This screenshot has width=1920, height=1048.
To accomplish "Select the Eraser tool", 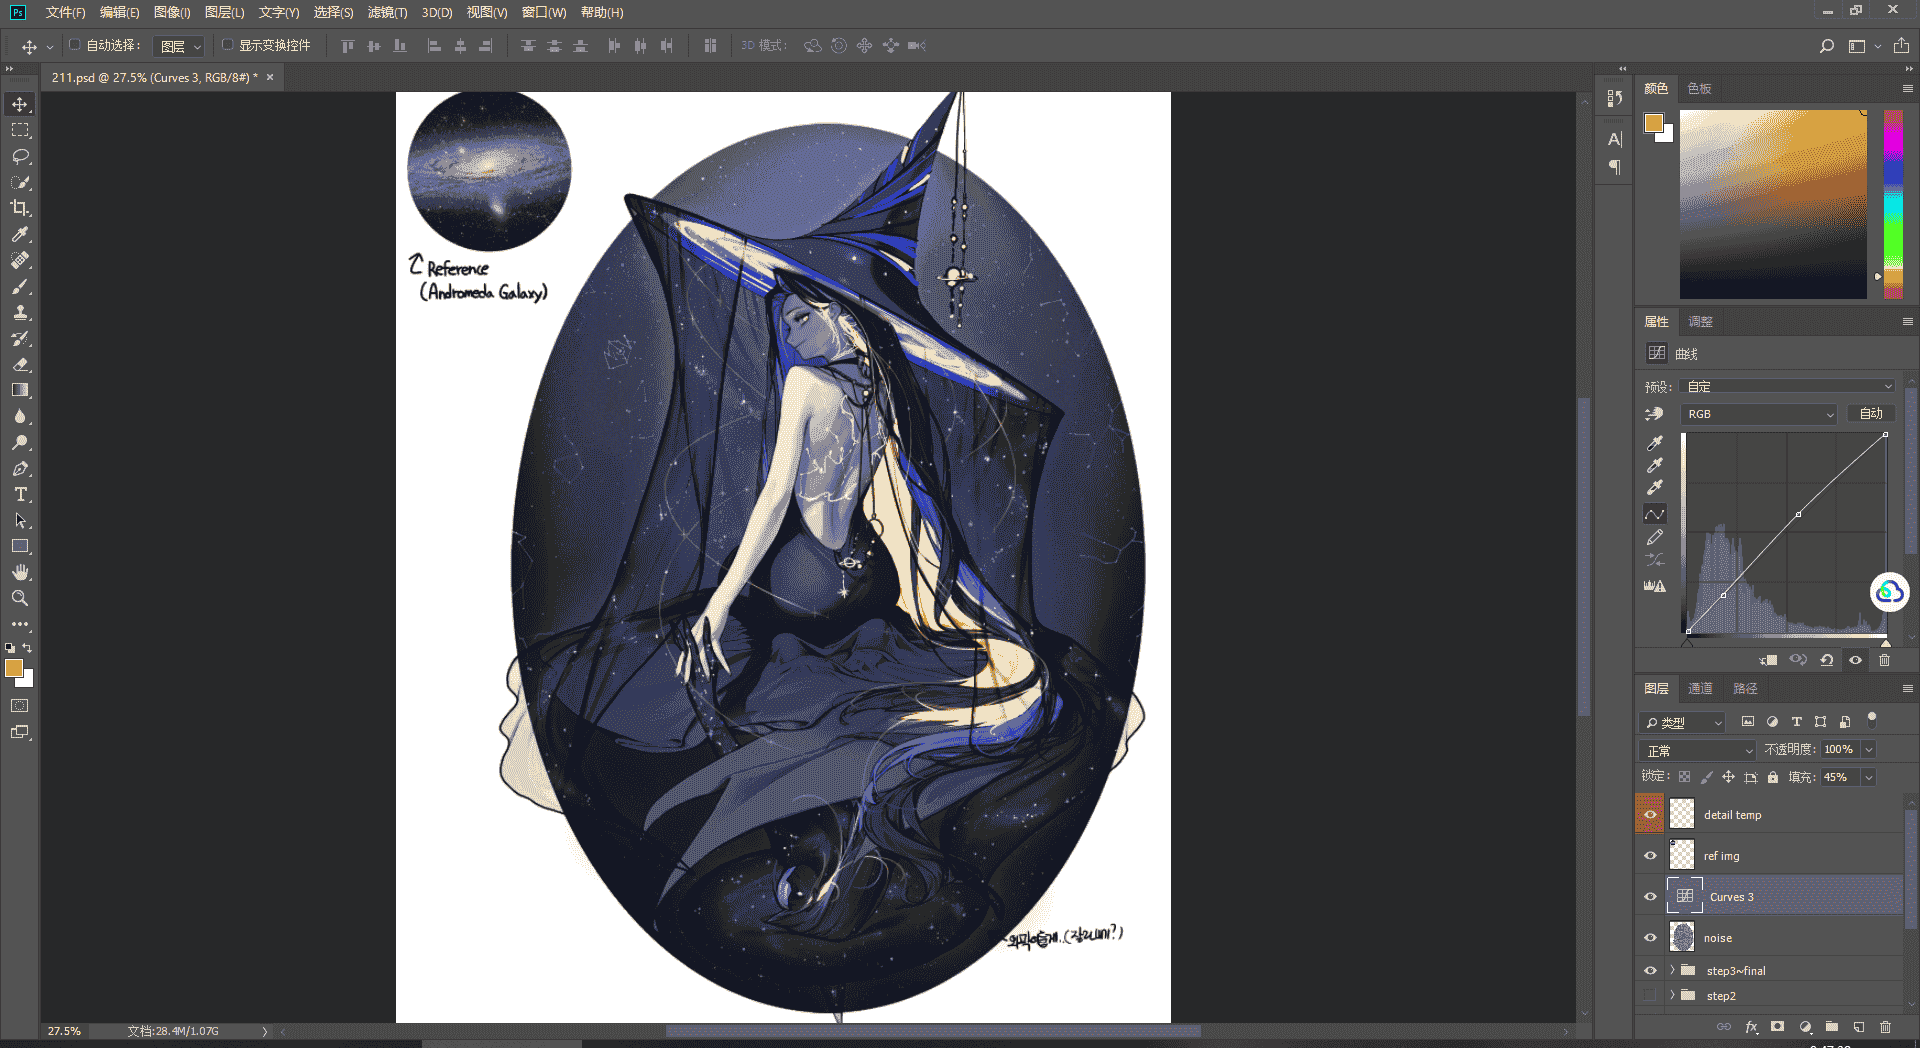I will click(20, 364).
